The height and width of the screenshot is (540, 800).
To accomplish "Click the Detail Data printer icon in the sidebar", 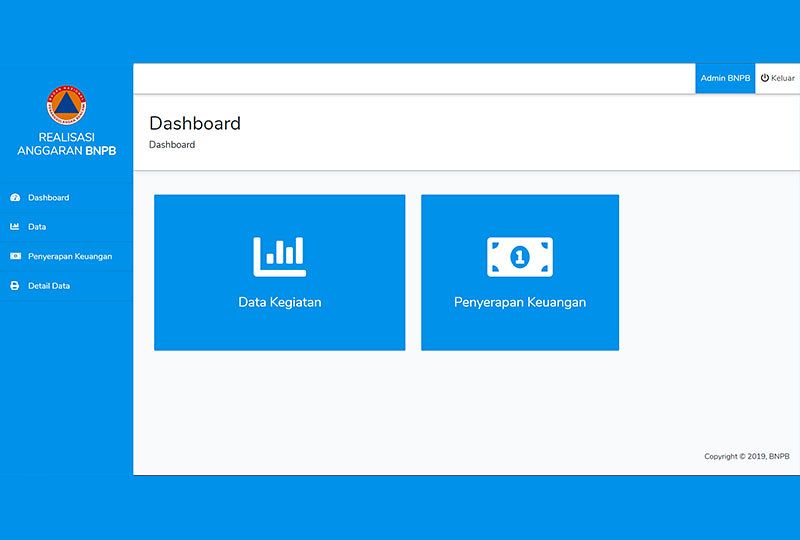I will [x=15, y=286].
